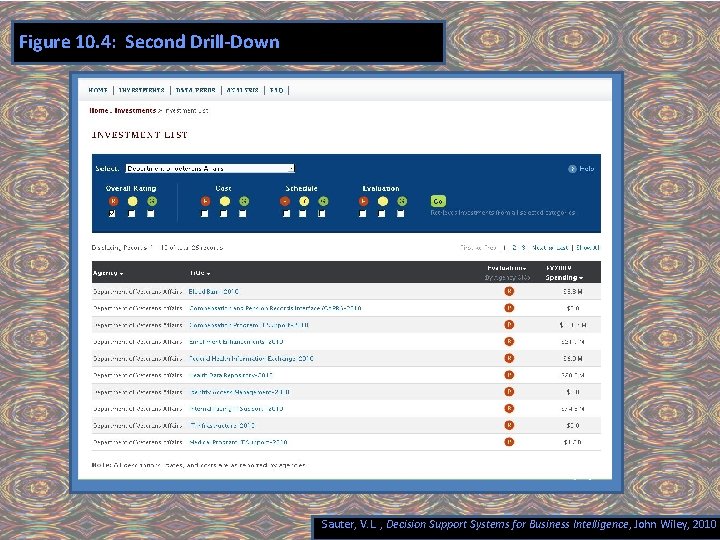Check the yellow Evaluation checkbox
The width and height of the screenshot is (720, 540).
click(x=382, y=214)
